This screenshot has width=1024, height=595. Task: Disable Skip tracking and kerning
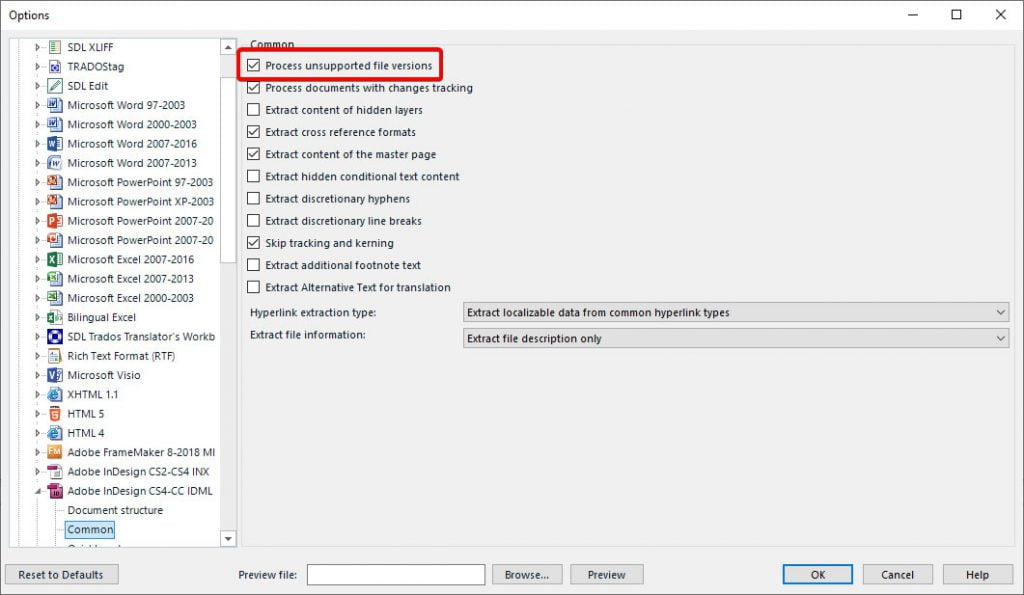(252, 242)
